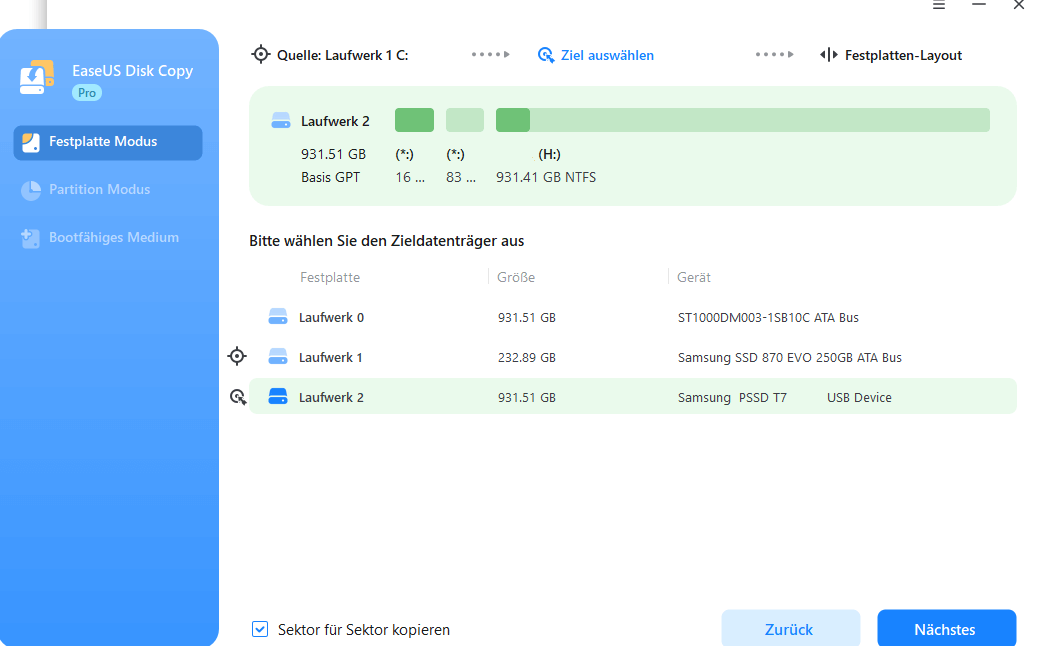This screenshot has width=1039, height=646.
Task: Open Partition Modus in sidebar
Action: pyautogui.click(x=99, y=189)
